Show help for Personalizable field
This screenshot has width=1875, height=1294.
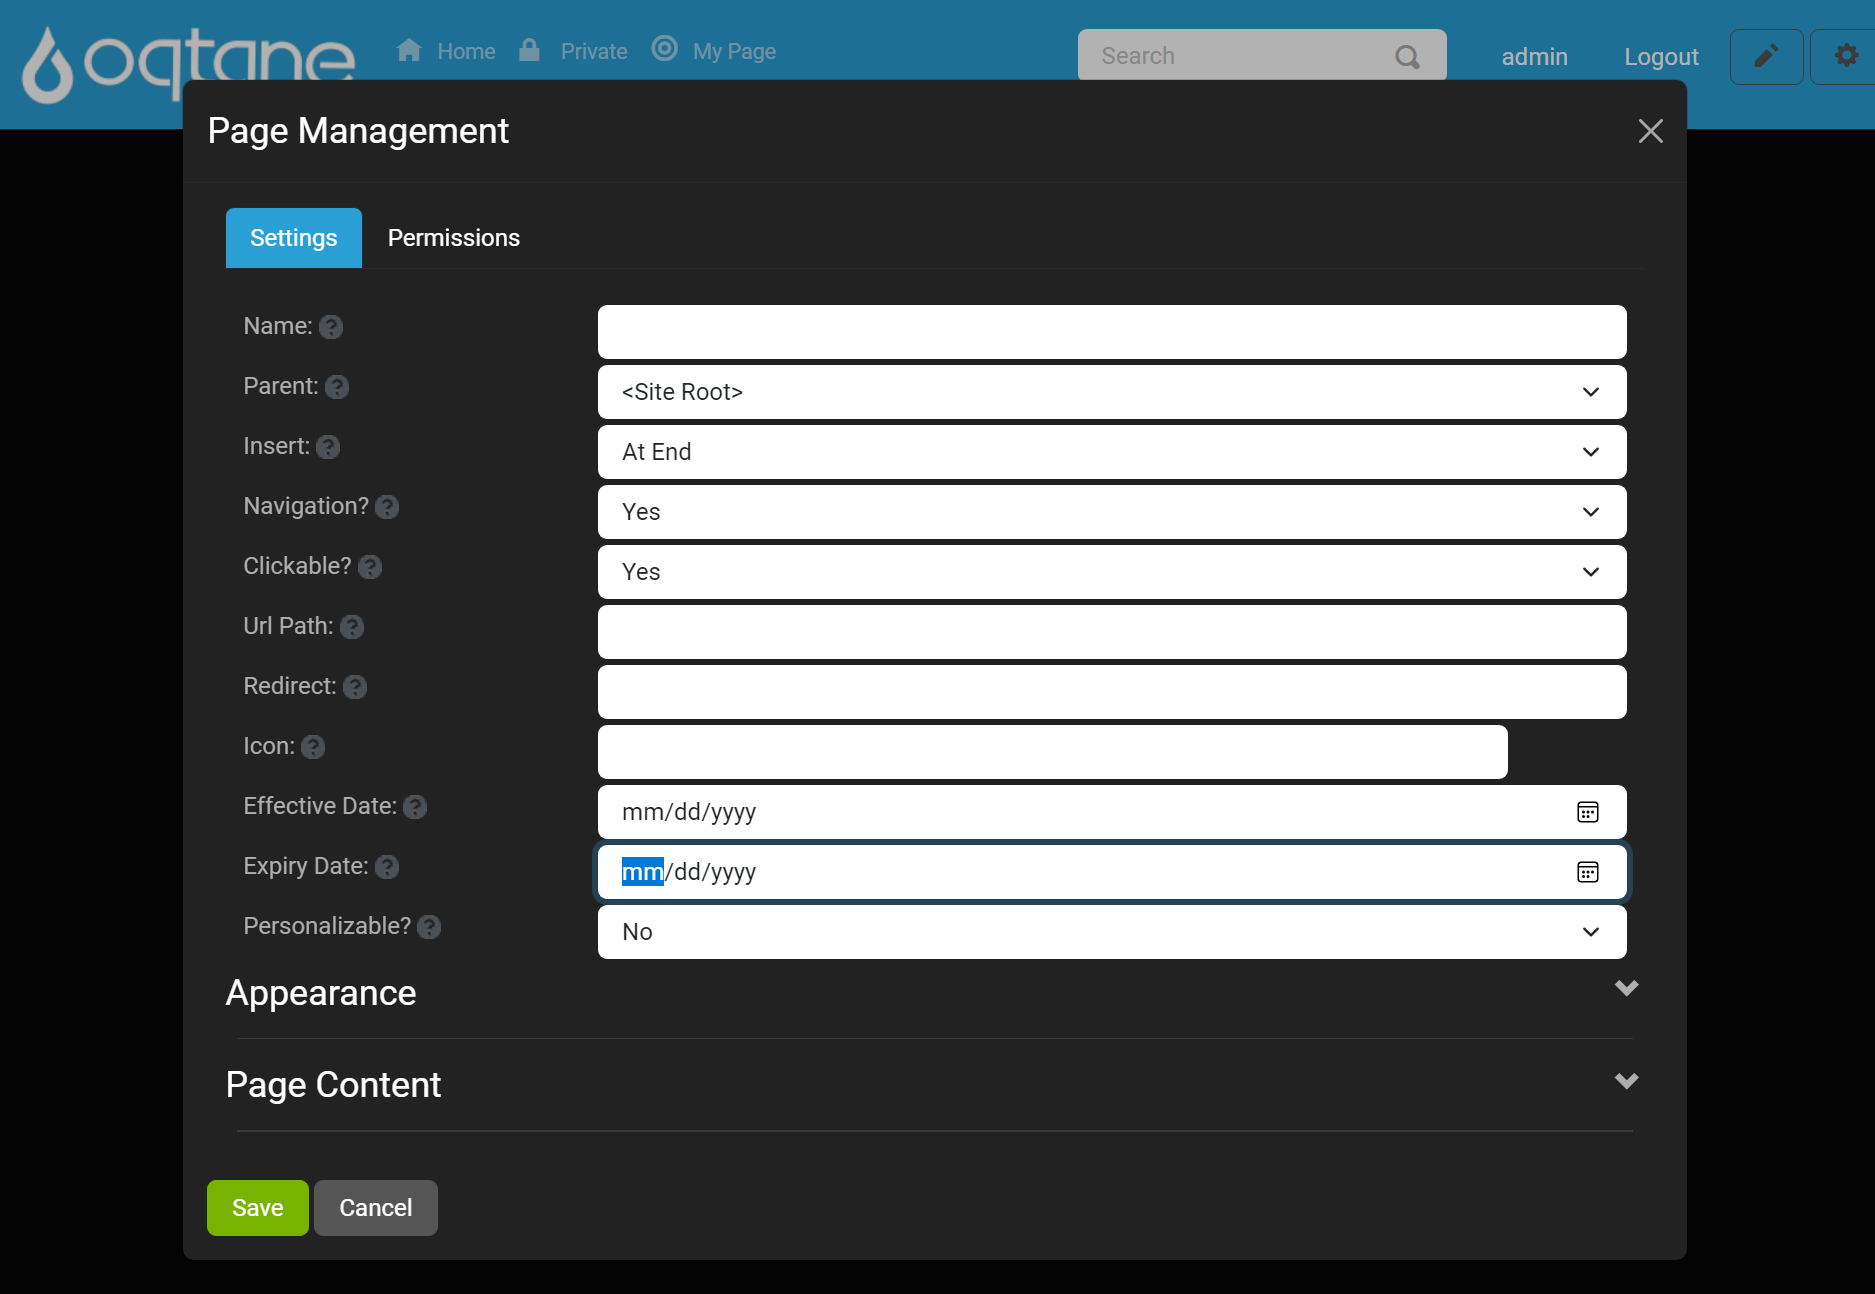[x=429, y=927]
